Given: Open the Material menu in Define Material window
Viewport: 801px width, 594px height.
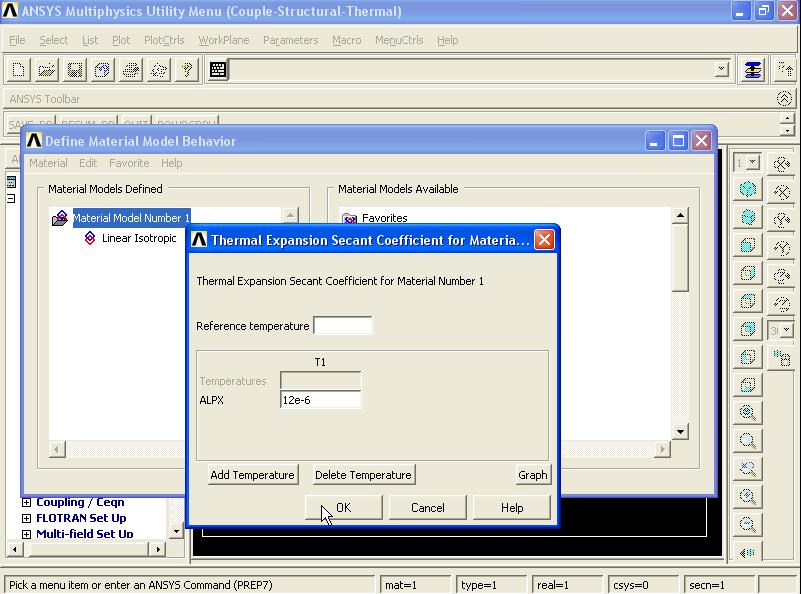Looking at the screenshot, I should 48,163.
